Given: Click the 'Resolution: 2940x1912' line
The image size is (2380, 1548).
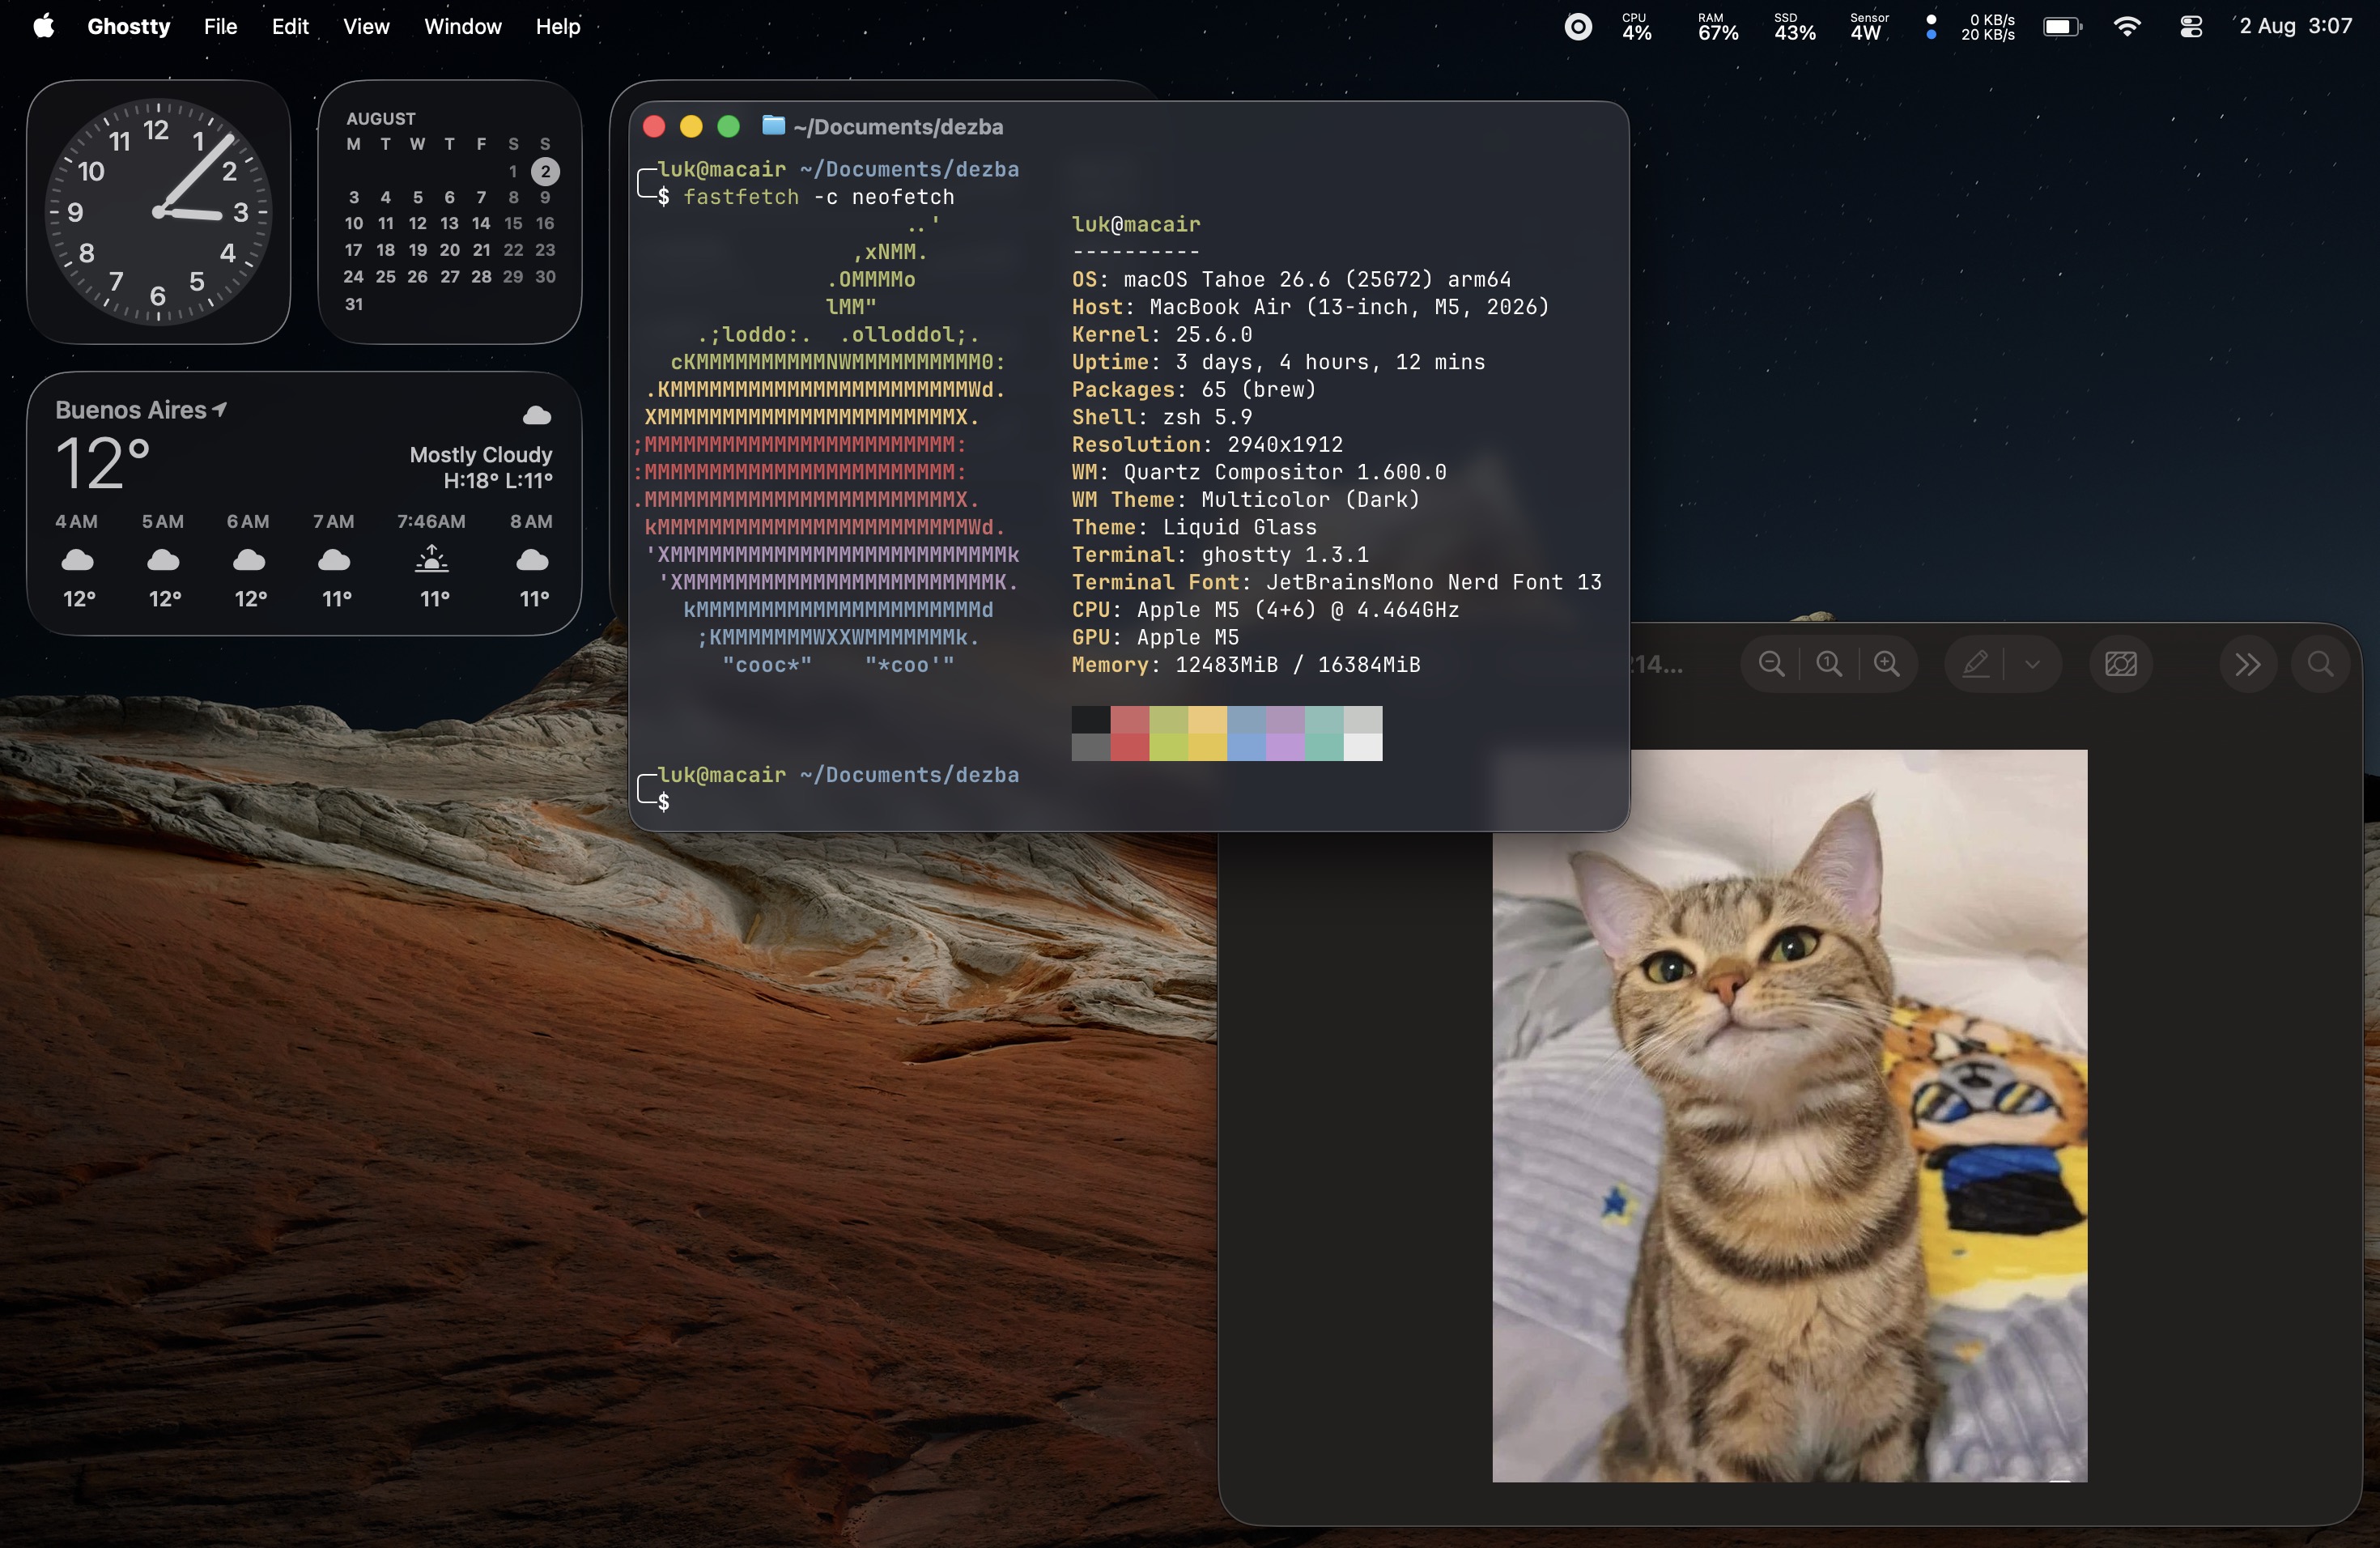Looking at the screenshot, I should (x=1207, y=444).
